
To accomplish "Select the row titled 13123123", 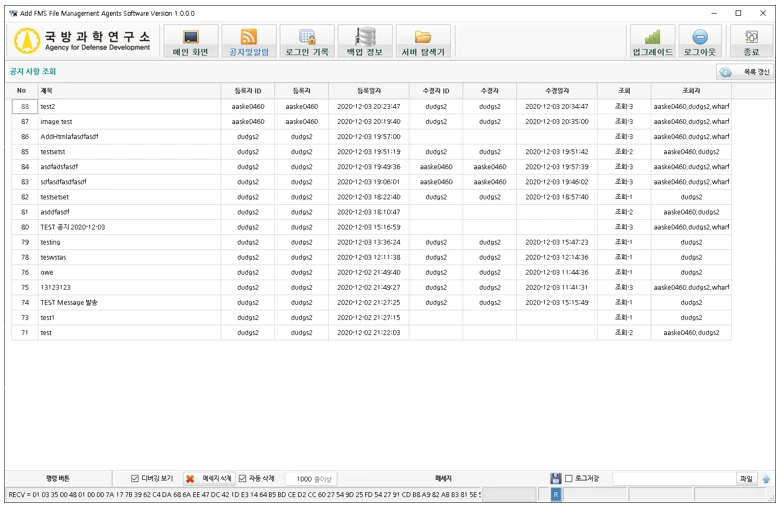I will click(371, 287).
